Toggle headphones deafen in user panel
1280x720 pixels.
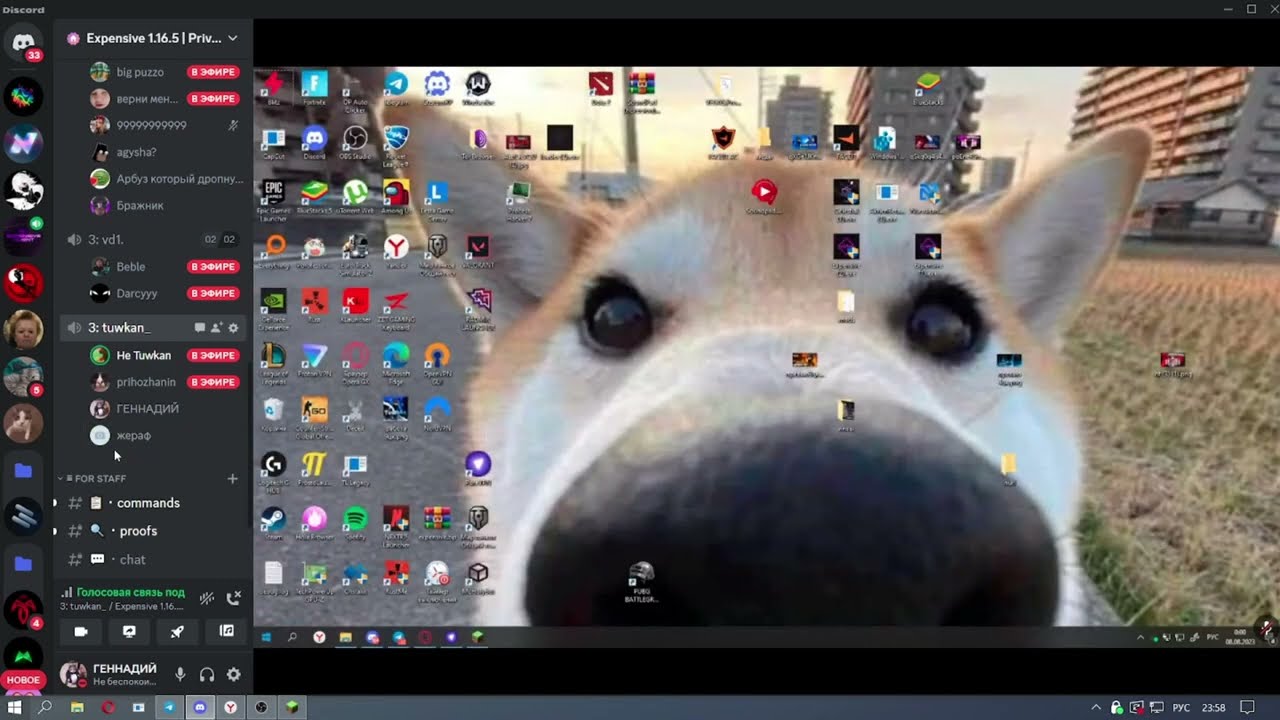coord(207,675)
